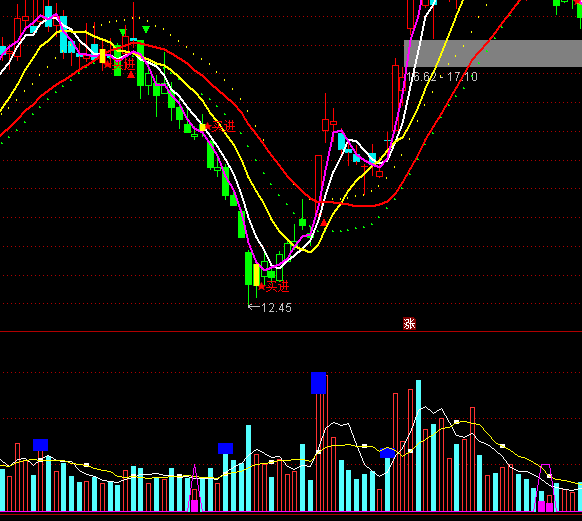Click the yellow candle at the first 买进 signal
Image resolution: width=582 pixels, height=521 pixels.
(102, 56)
